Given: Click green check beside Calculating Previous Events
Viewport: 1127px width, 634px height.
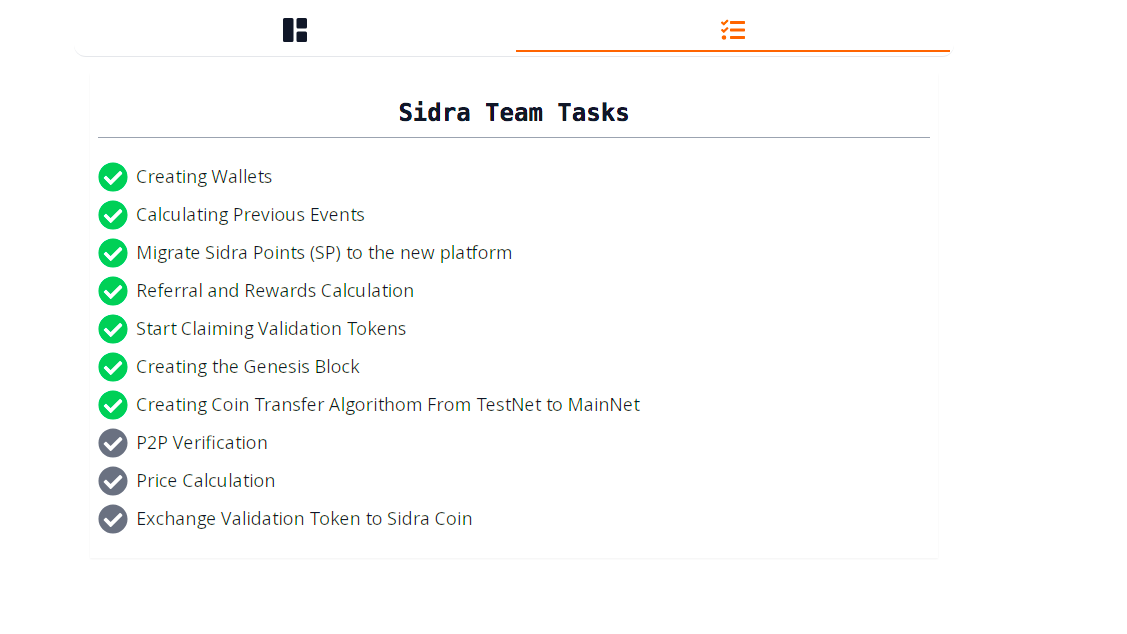Looking at the screenshot, I should pyautogui.click(x=113, y=215).
